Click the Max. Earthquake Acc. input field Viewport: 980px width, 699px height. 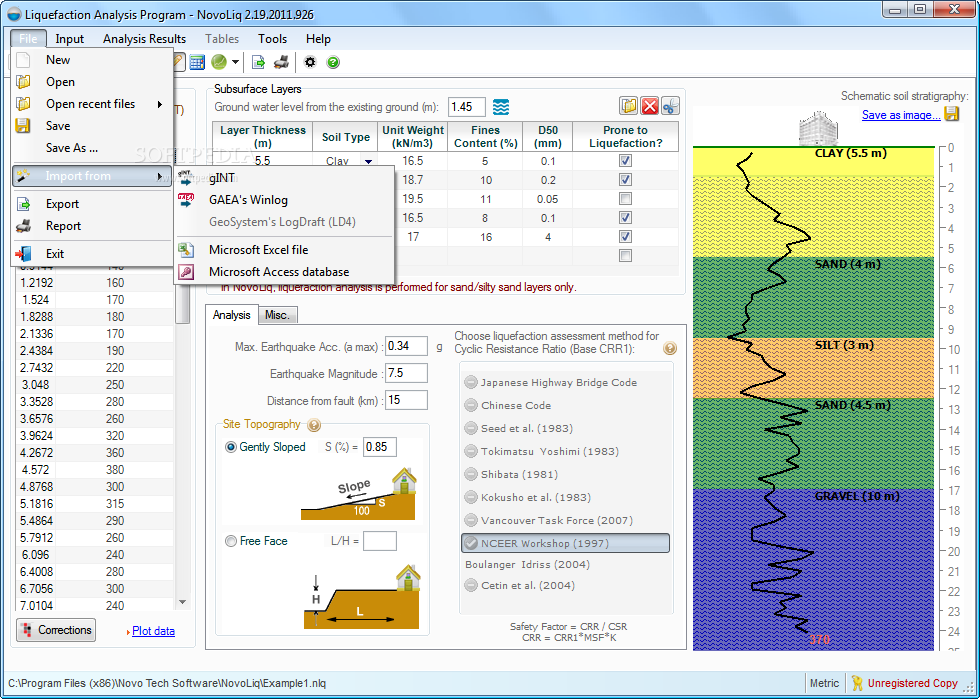[x=406, y=346]
